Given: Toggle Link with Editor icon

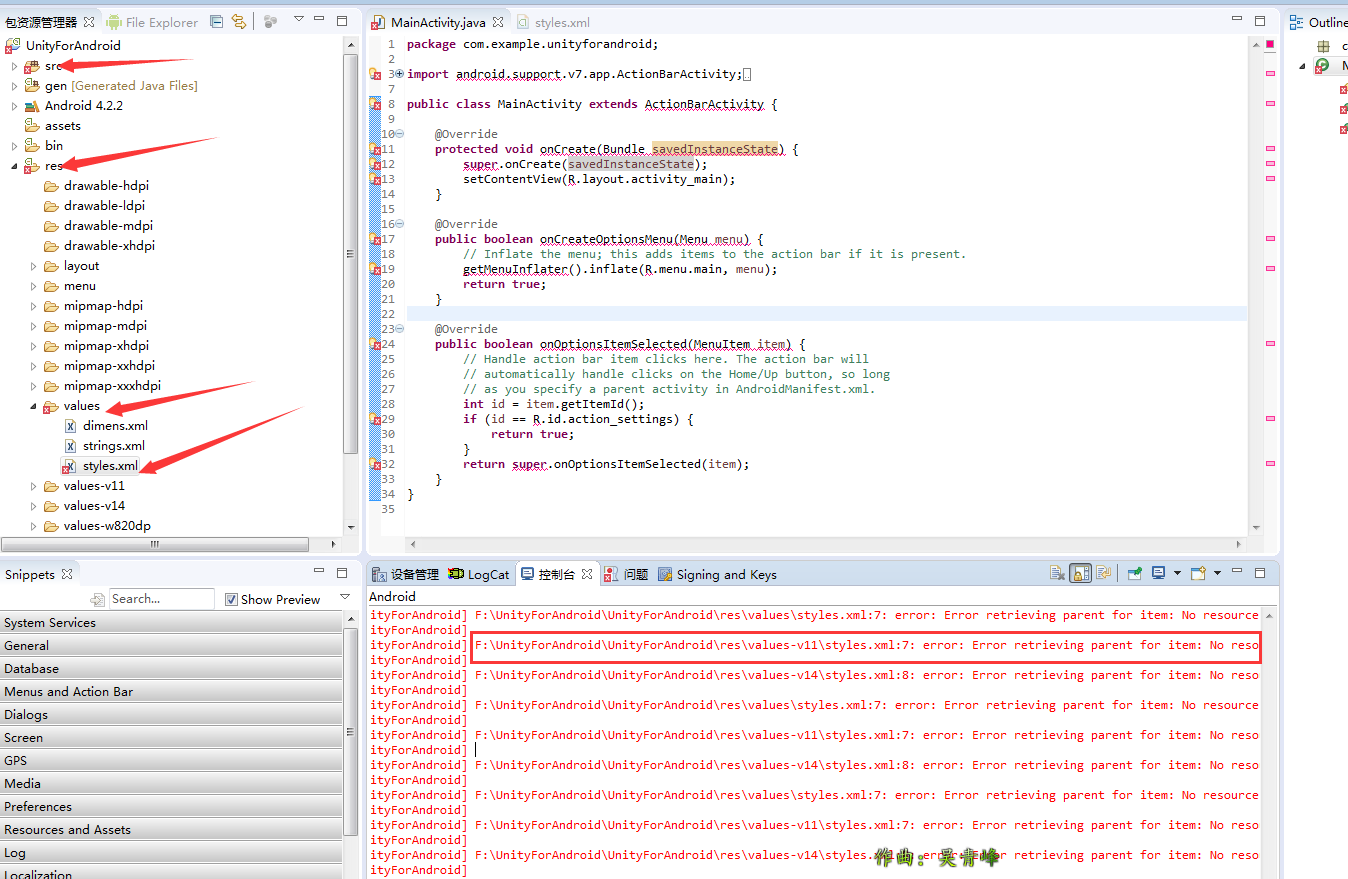Looking at the screenshot, I should pos(238,21).
